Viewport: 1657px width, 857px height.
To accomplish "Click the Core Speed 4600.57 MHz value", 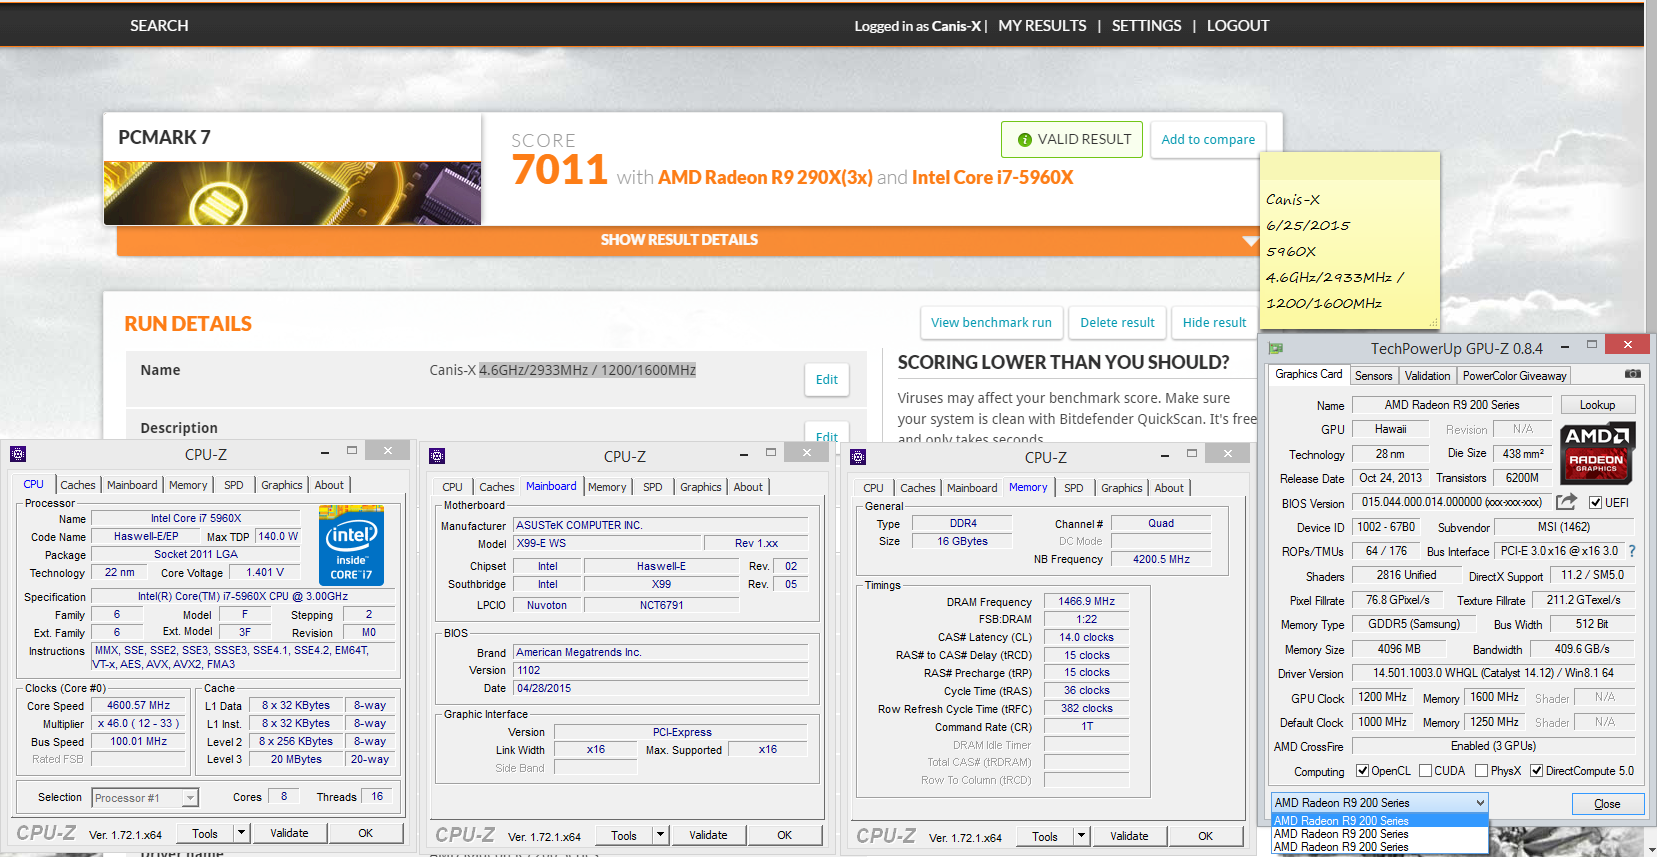I will 139,705.
